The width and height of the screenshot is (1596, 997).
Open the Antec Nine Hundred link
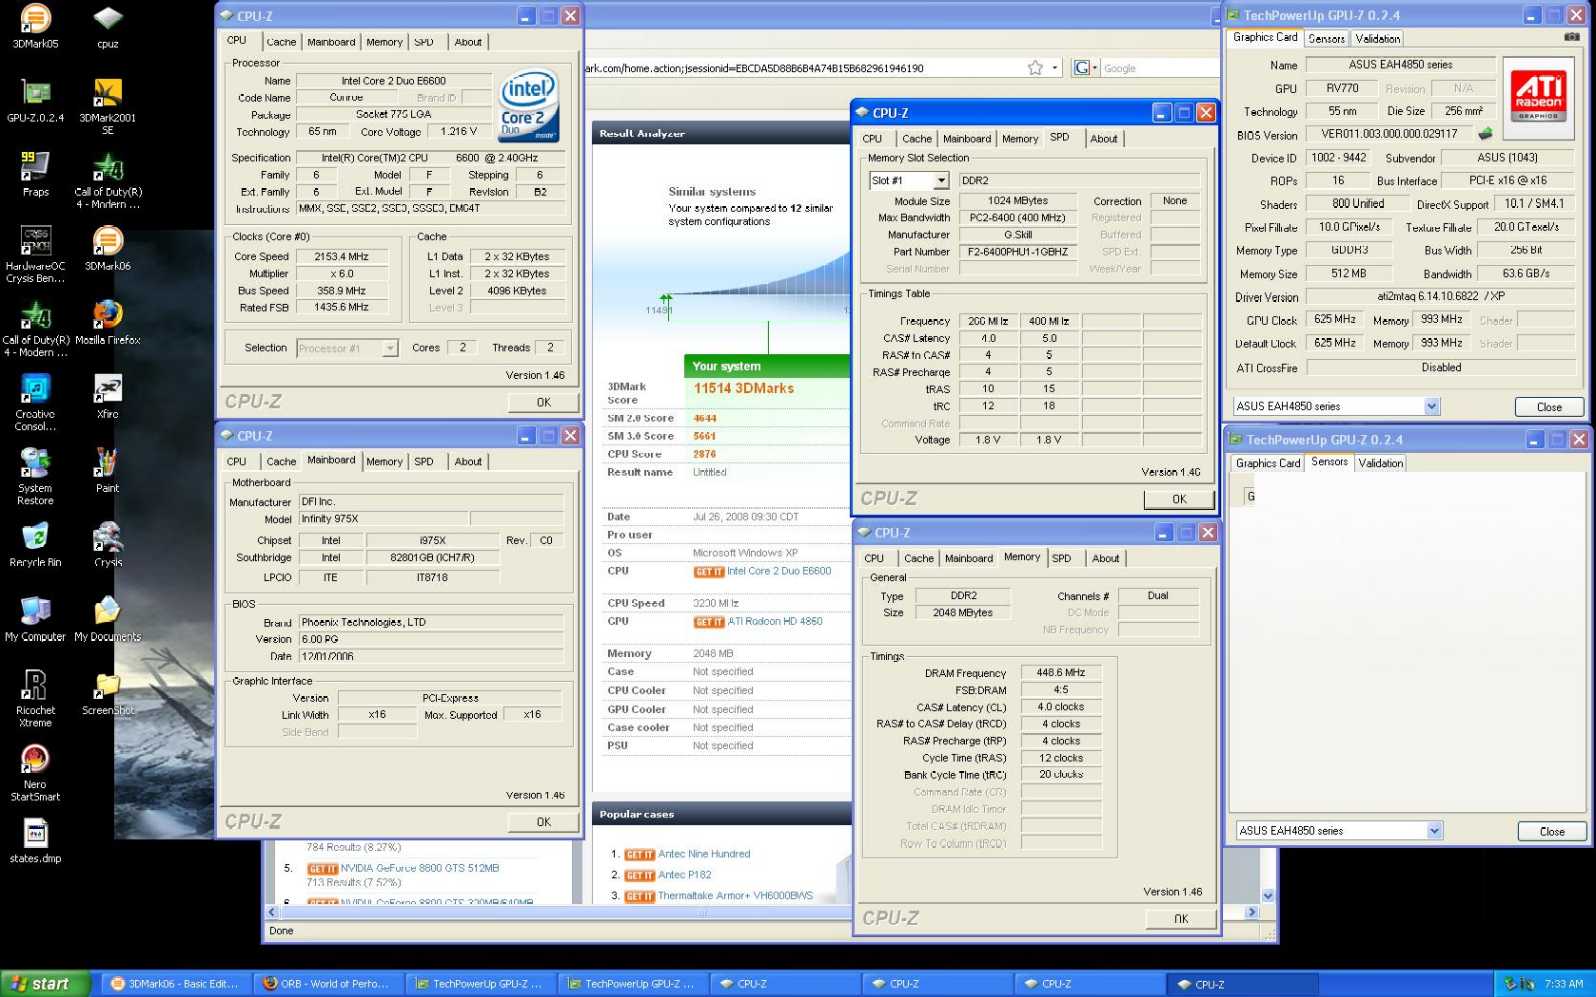704,854
